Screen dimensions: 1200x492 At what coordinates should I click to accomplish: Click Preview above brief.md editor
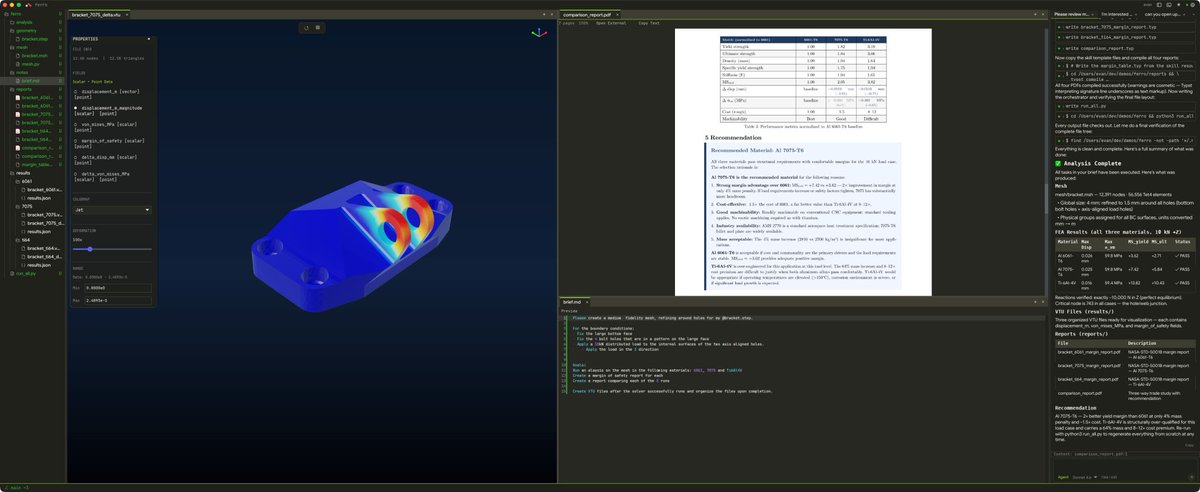[569, 310]
